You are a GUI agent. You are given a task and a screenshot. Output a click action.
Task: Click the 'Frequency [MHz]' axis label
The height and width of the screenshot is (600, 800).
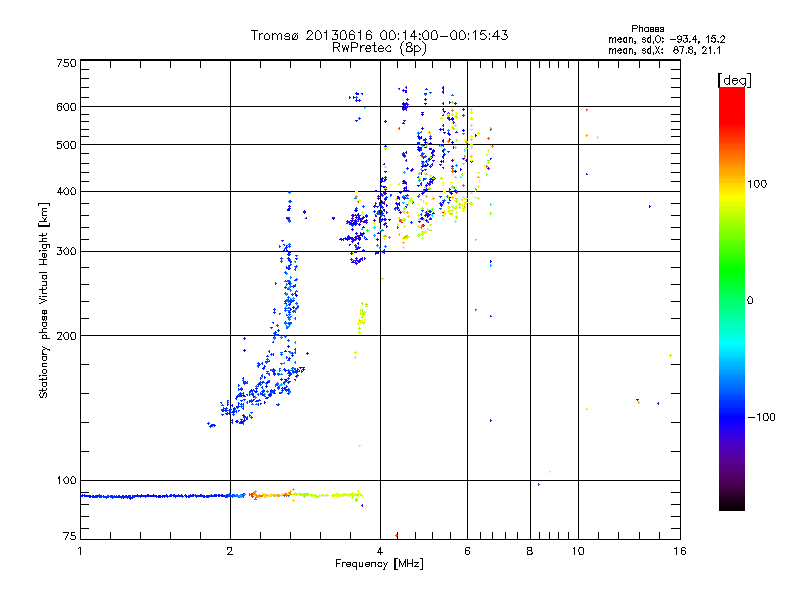tap(379, 564)
